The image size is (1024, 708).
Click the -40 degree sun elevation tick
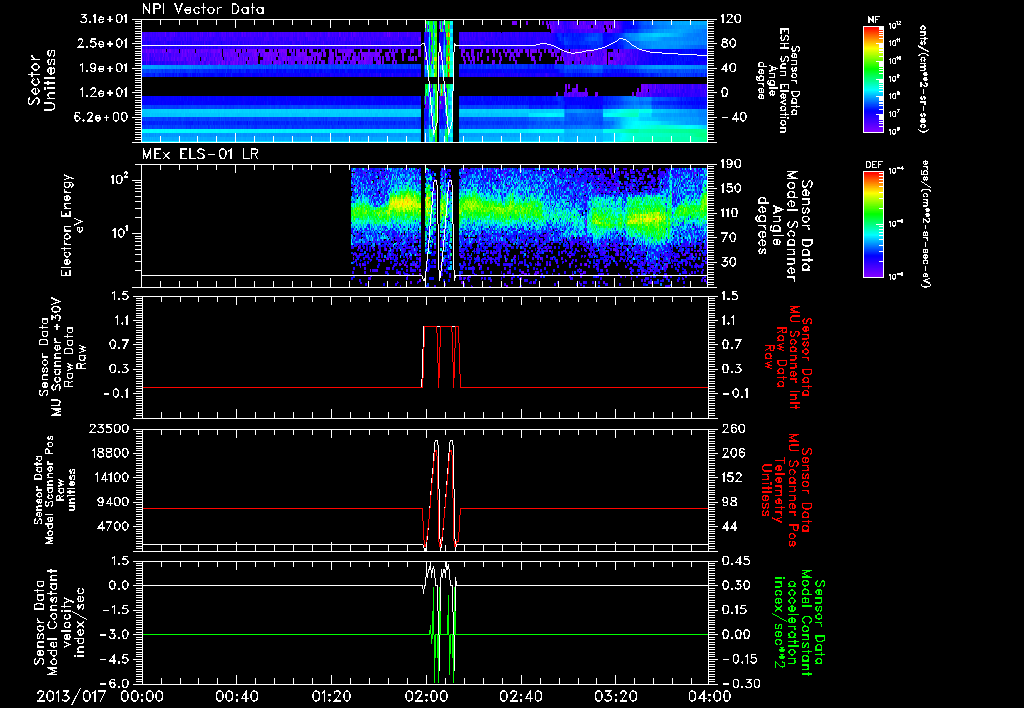click(733, 117)
